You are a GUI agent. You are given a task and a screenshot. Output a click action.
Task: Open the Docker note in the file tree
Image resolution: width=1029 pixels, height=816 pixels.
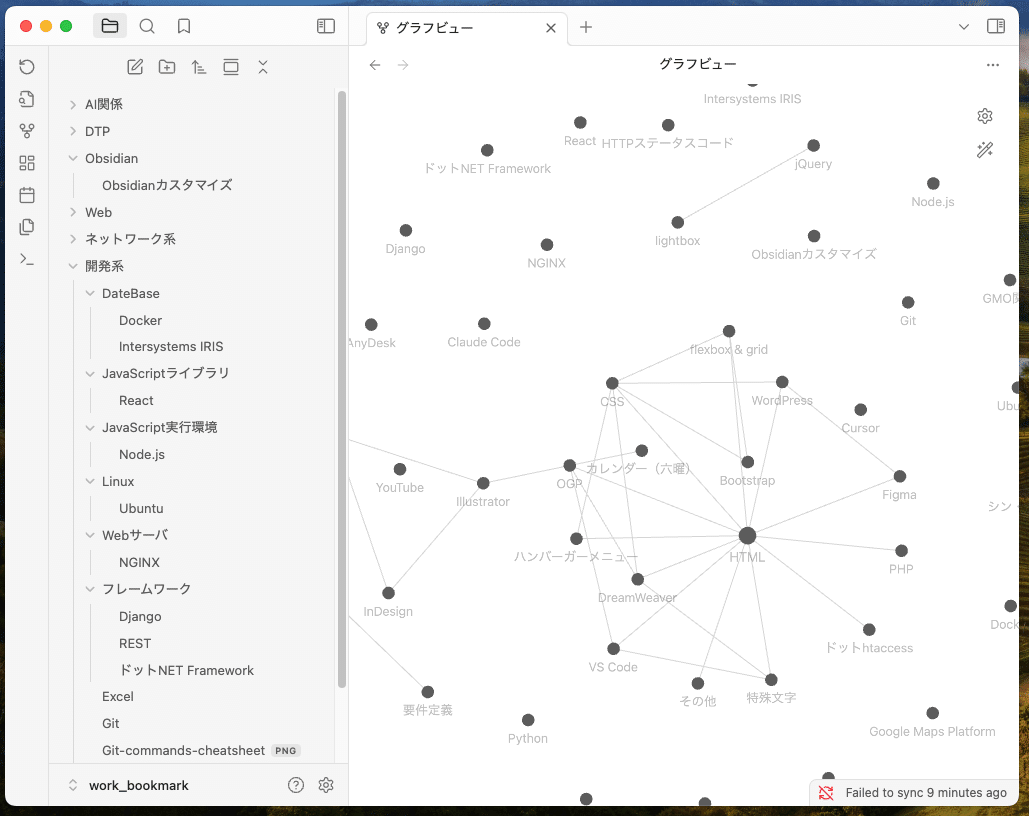140,320
